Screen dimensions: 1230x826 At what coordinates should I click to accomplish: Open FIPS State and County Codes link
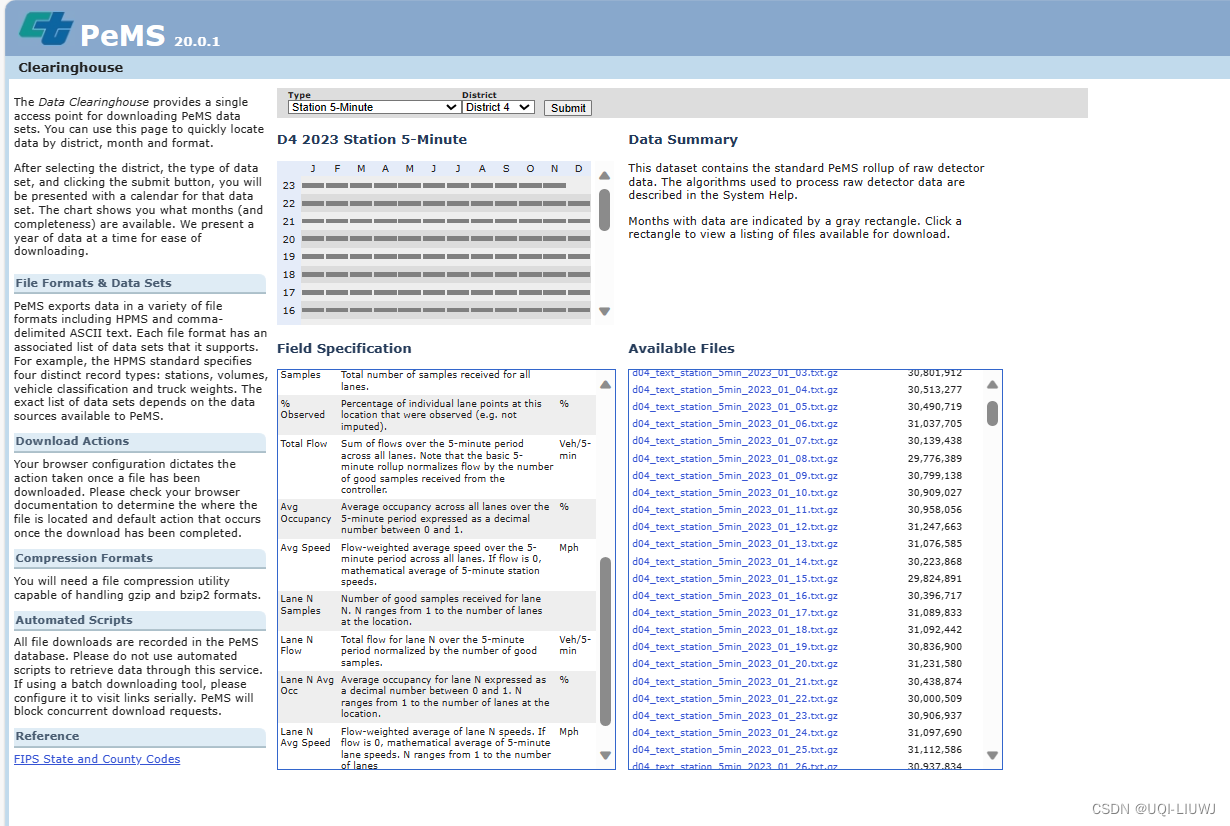tap(97, 759)
